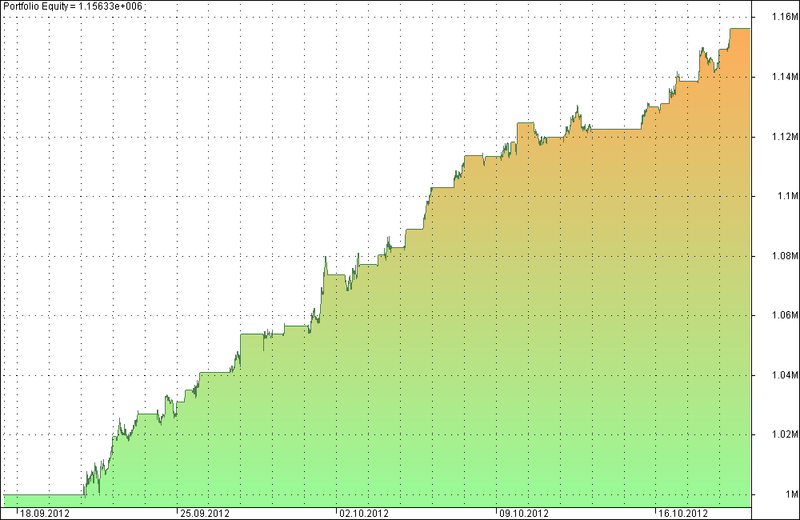The width and height of the screenshot is (800, 520).
Task: Click the 02.10.2012 date marker
Action: (365, 512)
